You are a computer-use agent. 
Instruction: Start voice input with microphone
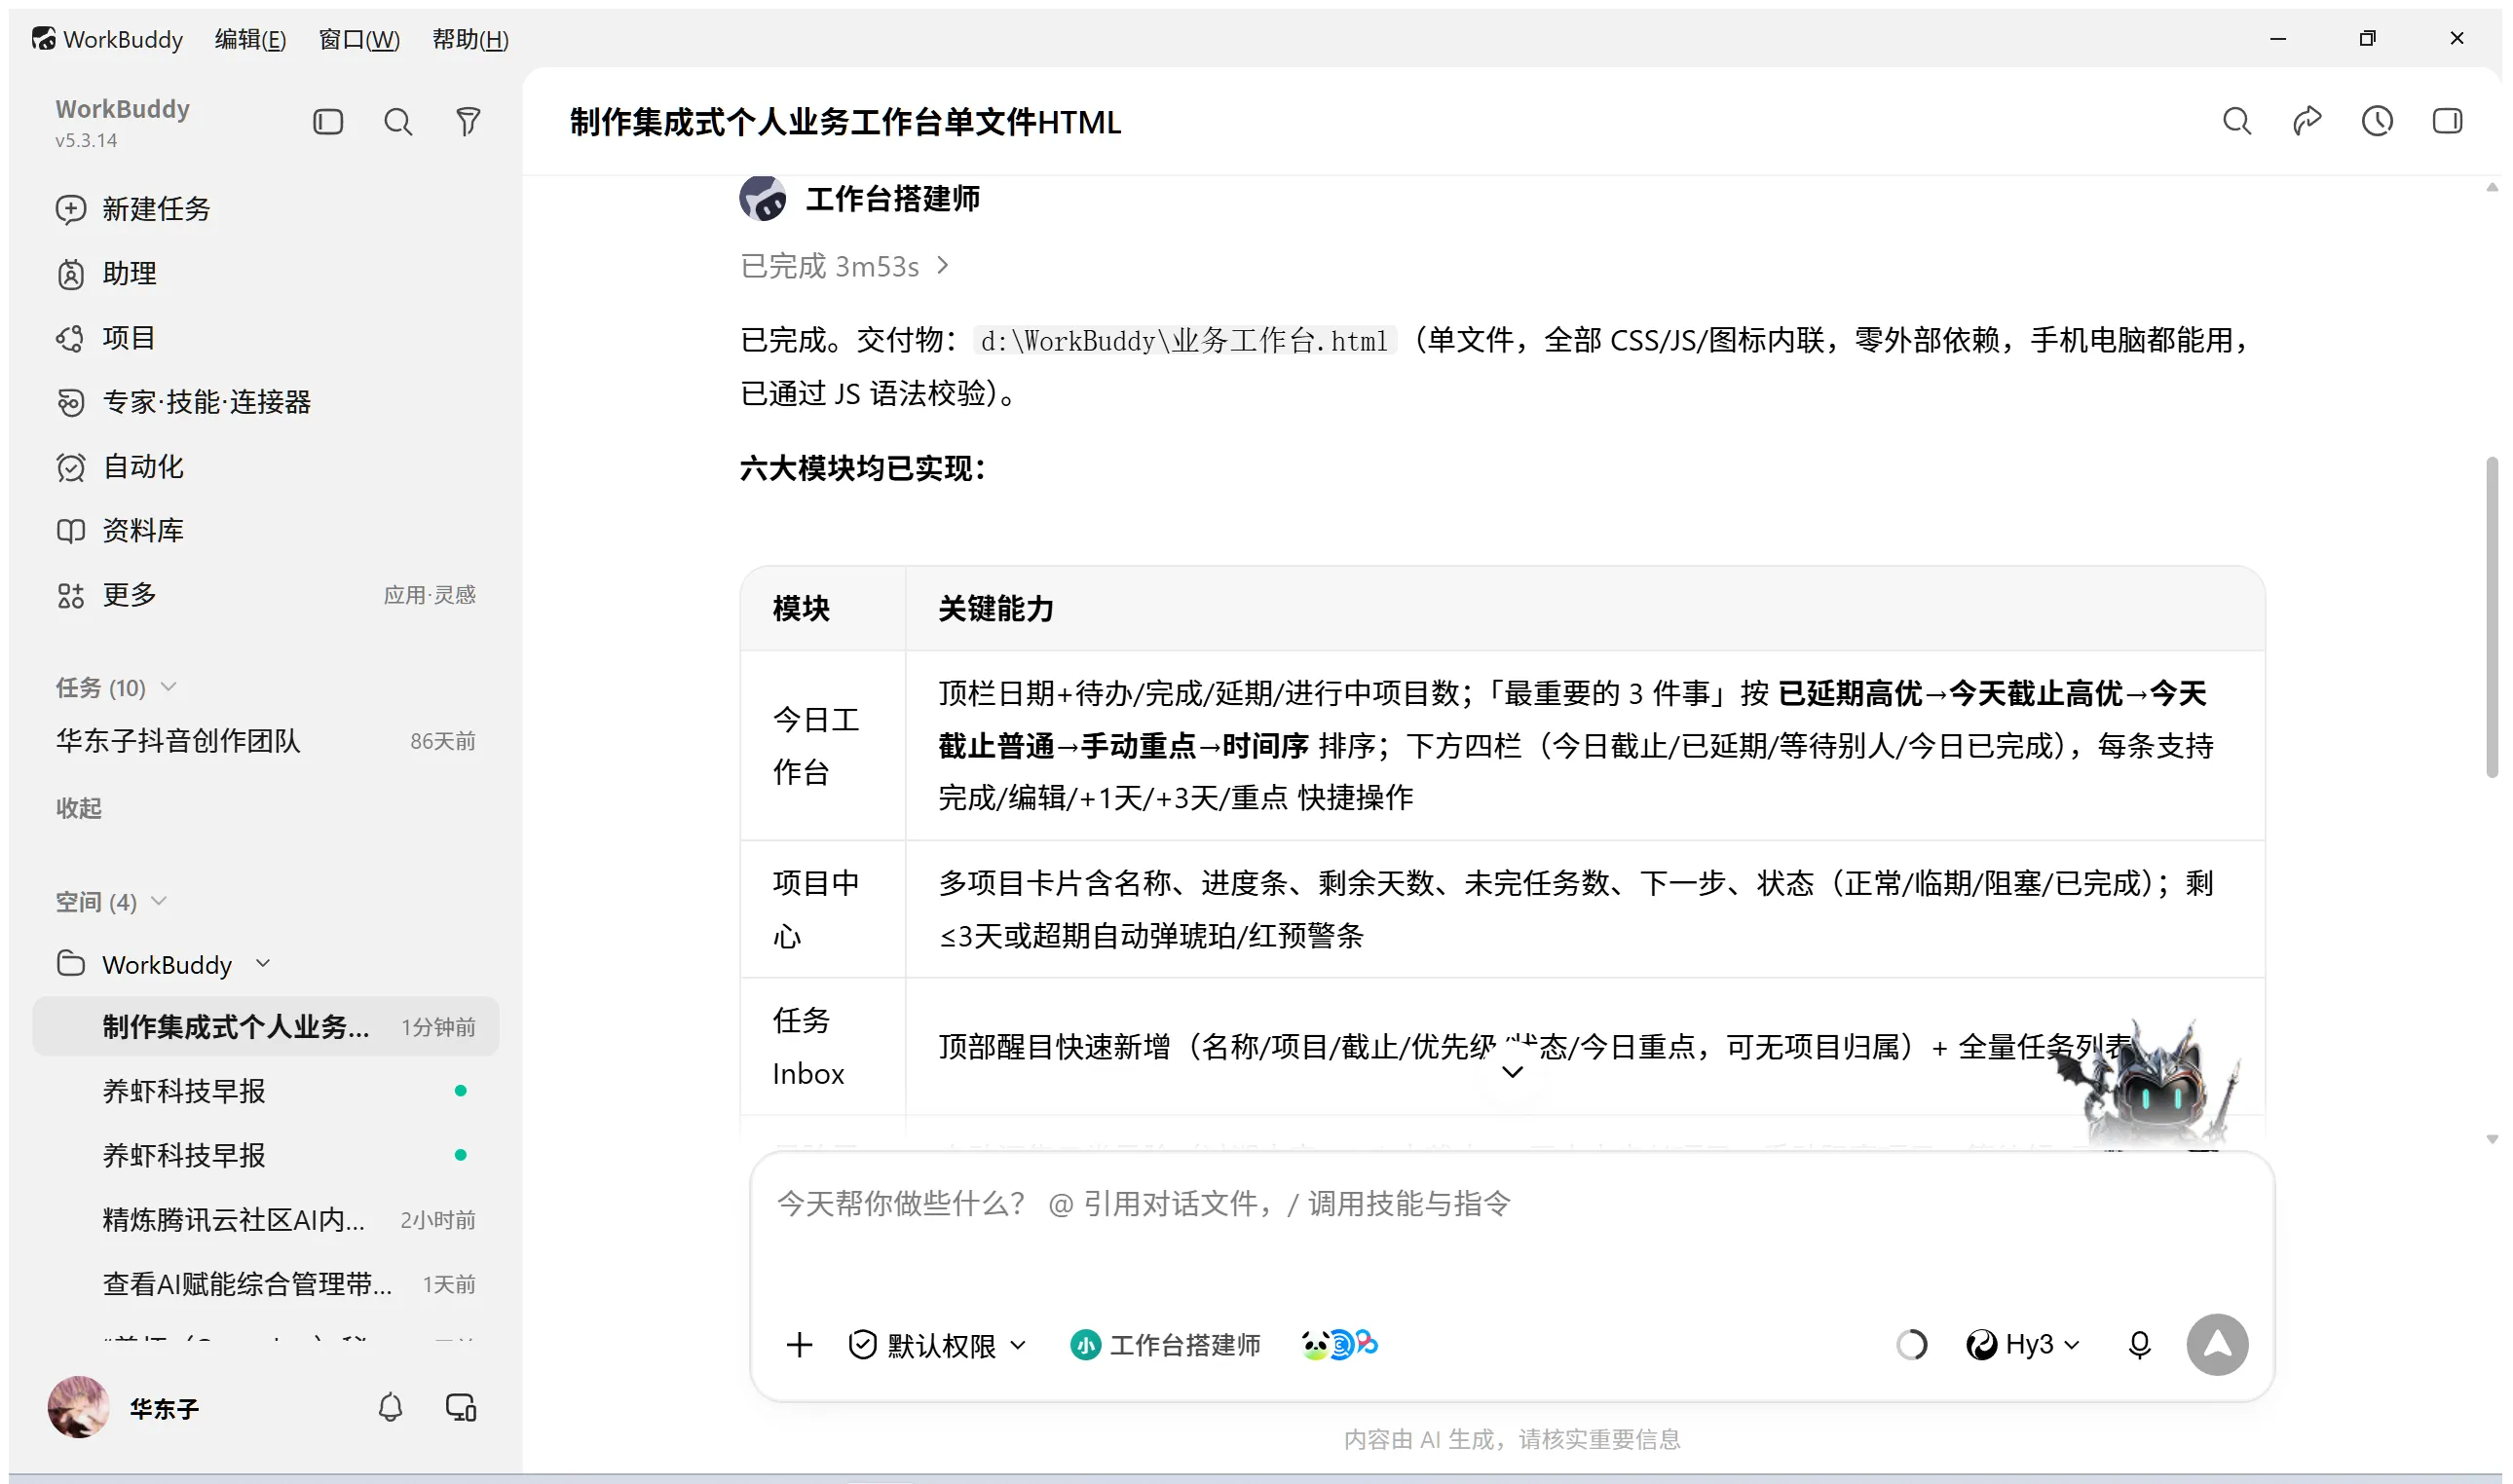tap(2139, 1345)
